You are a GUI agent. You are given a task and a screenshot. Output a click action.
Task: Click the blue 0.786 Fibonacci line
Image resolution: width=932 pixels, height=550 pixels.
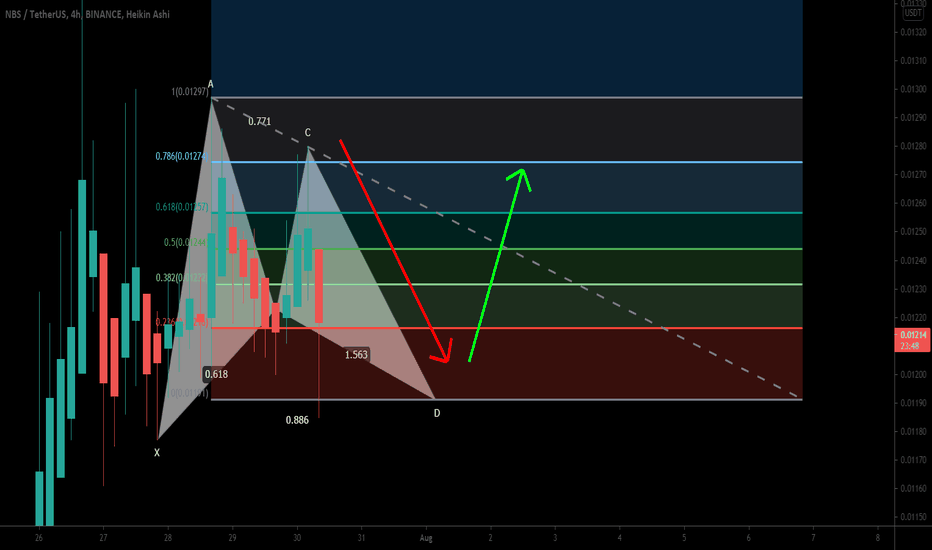pos(506,162)
